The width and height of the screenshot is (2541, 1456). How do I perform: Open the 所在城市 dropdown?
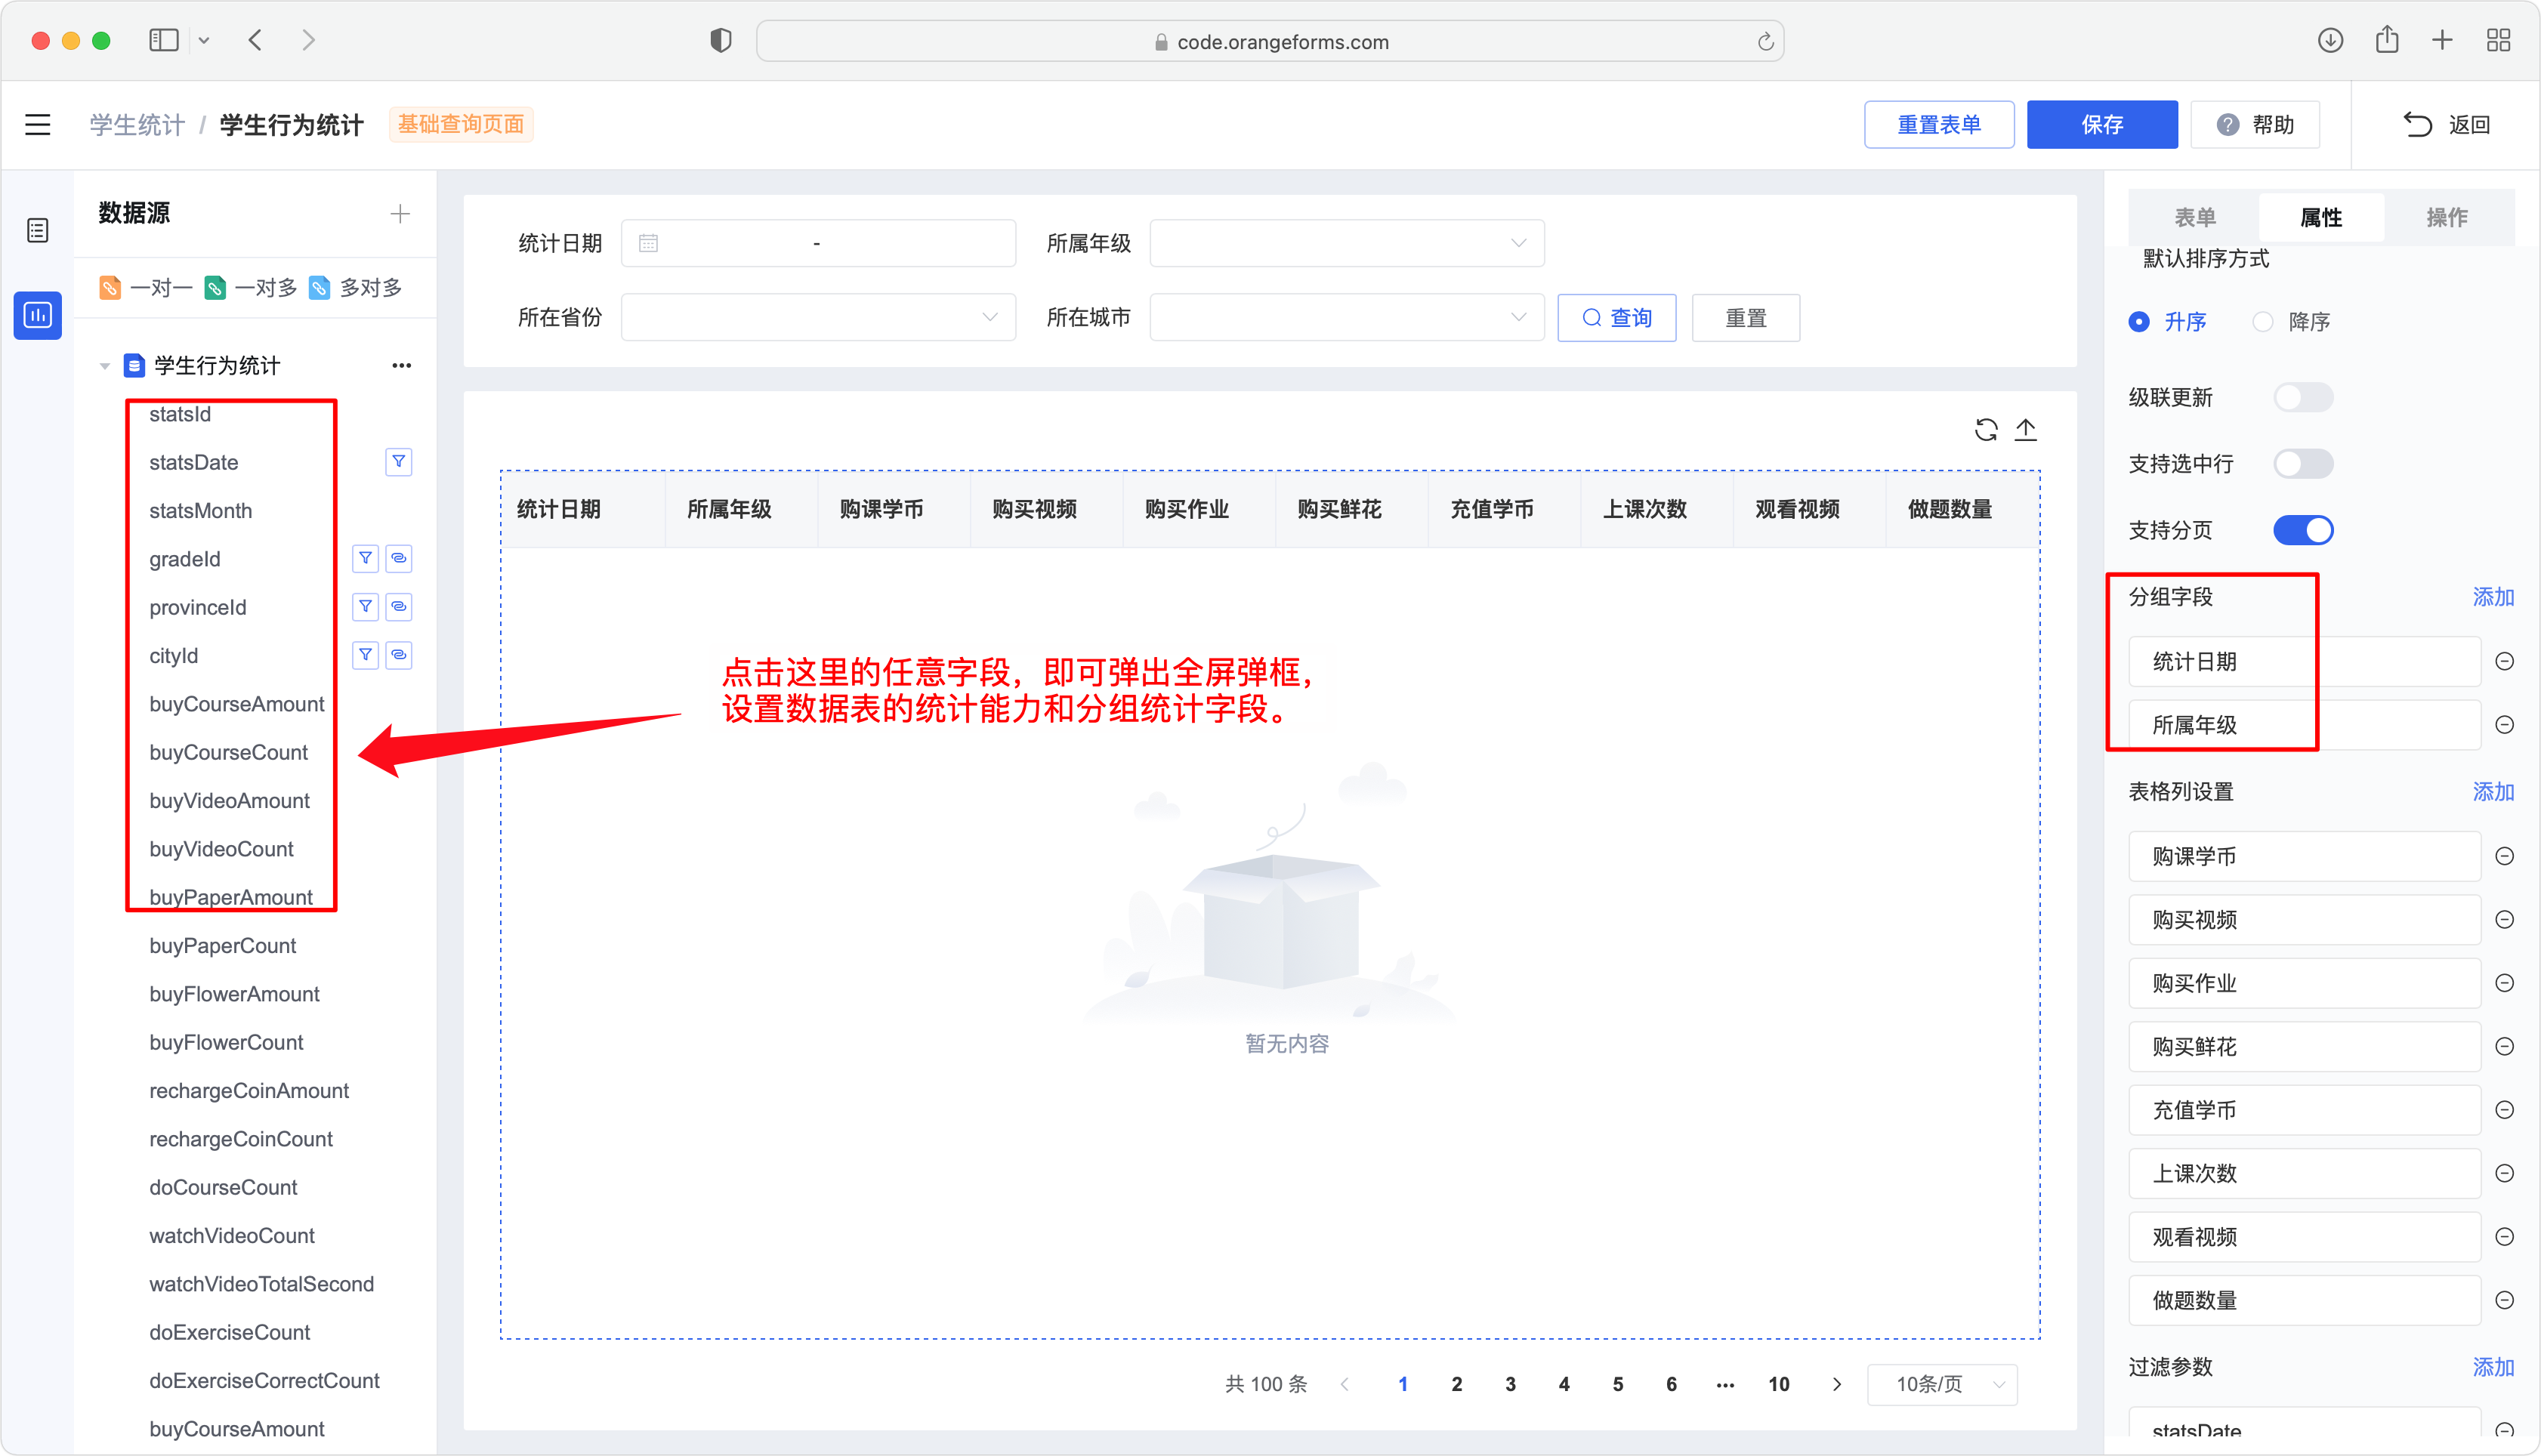click(1347, 317)
